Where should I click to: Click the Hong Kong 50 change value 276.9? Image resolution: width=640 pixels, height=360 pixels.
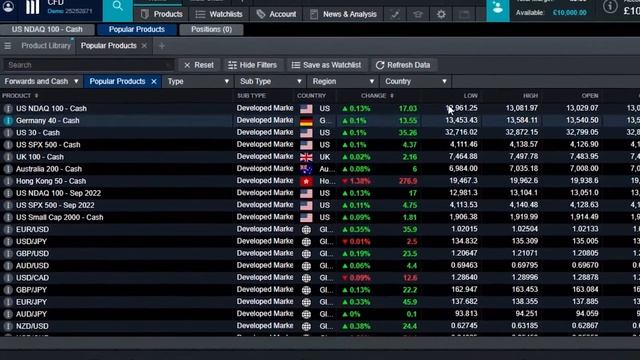408,181
